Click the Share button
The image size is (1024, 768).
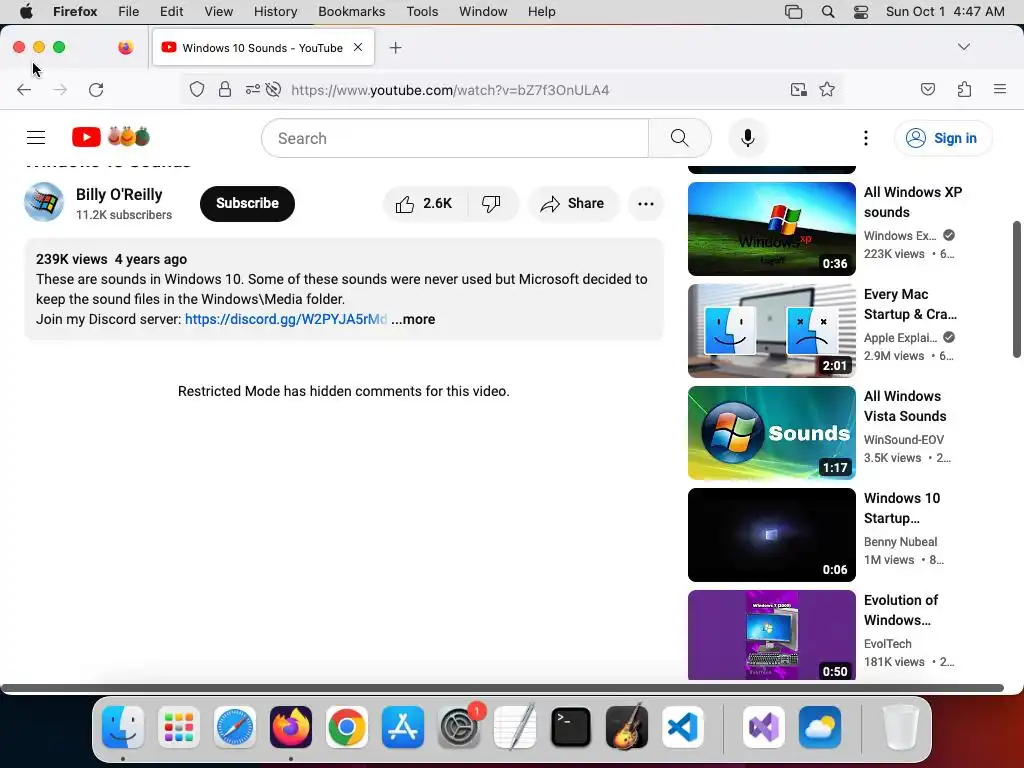pos(573,204)
